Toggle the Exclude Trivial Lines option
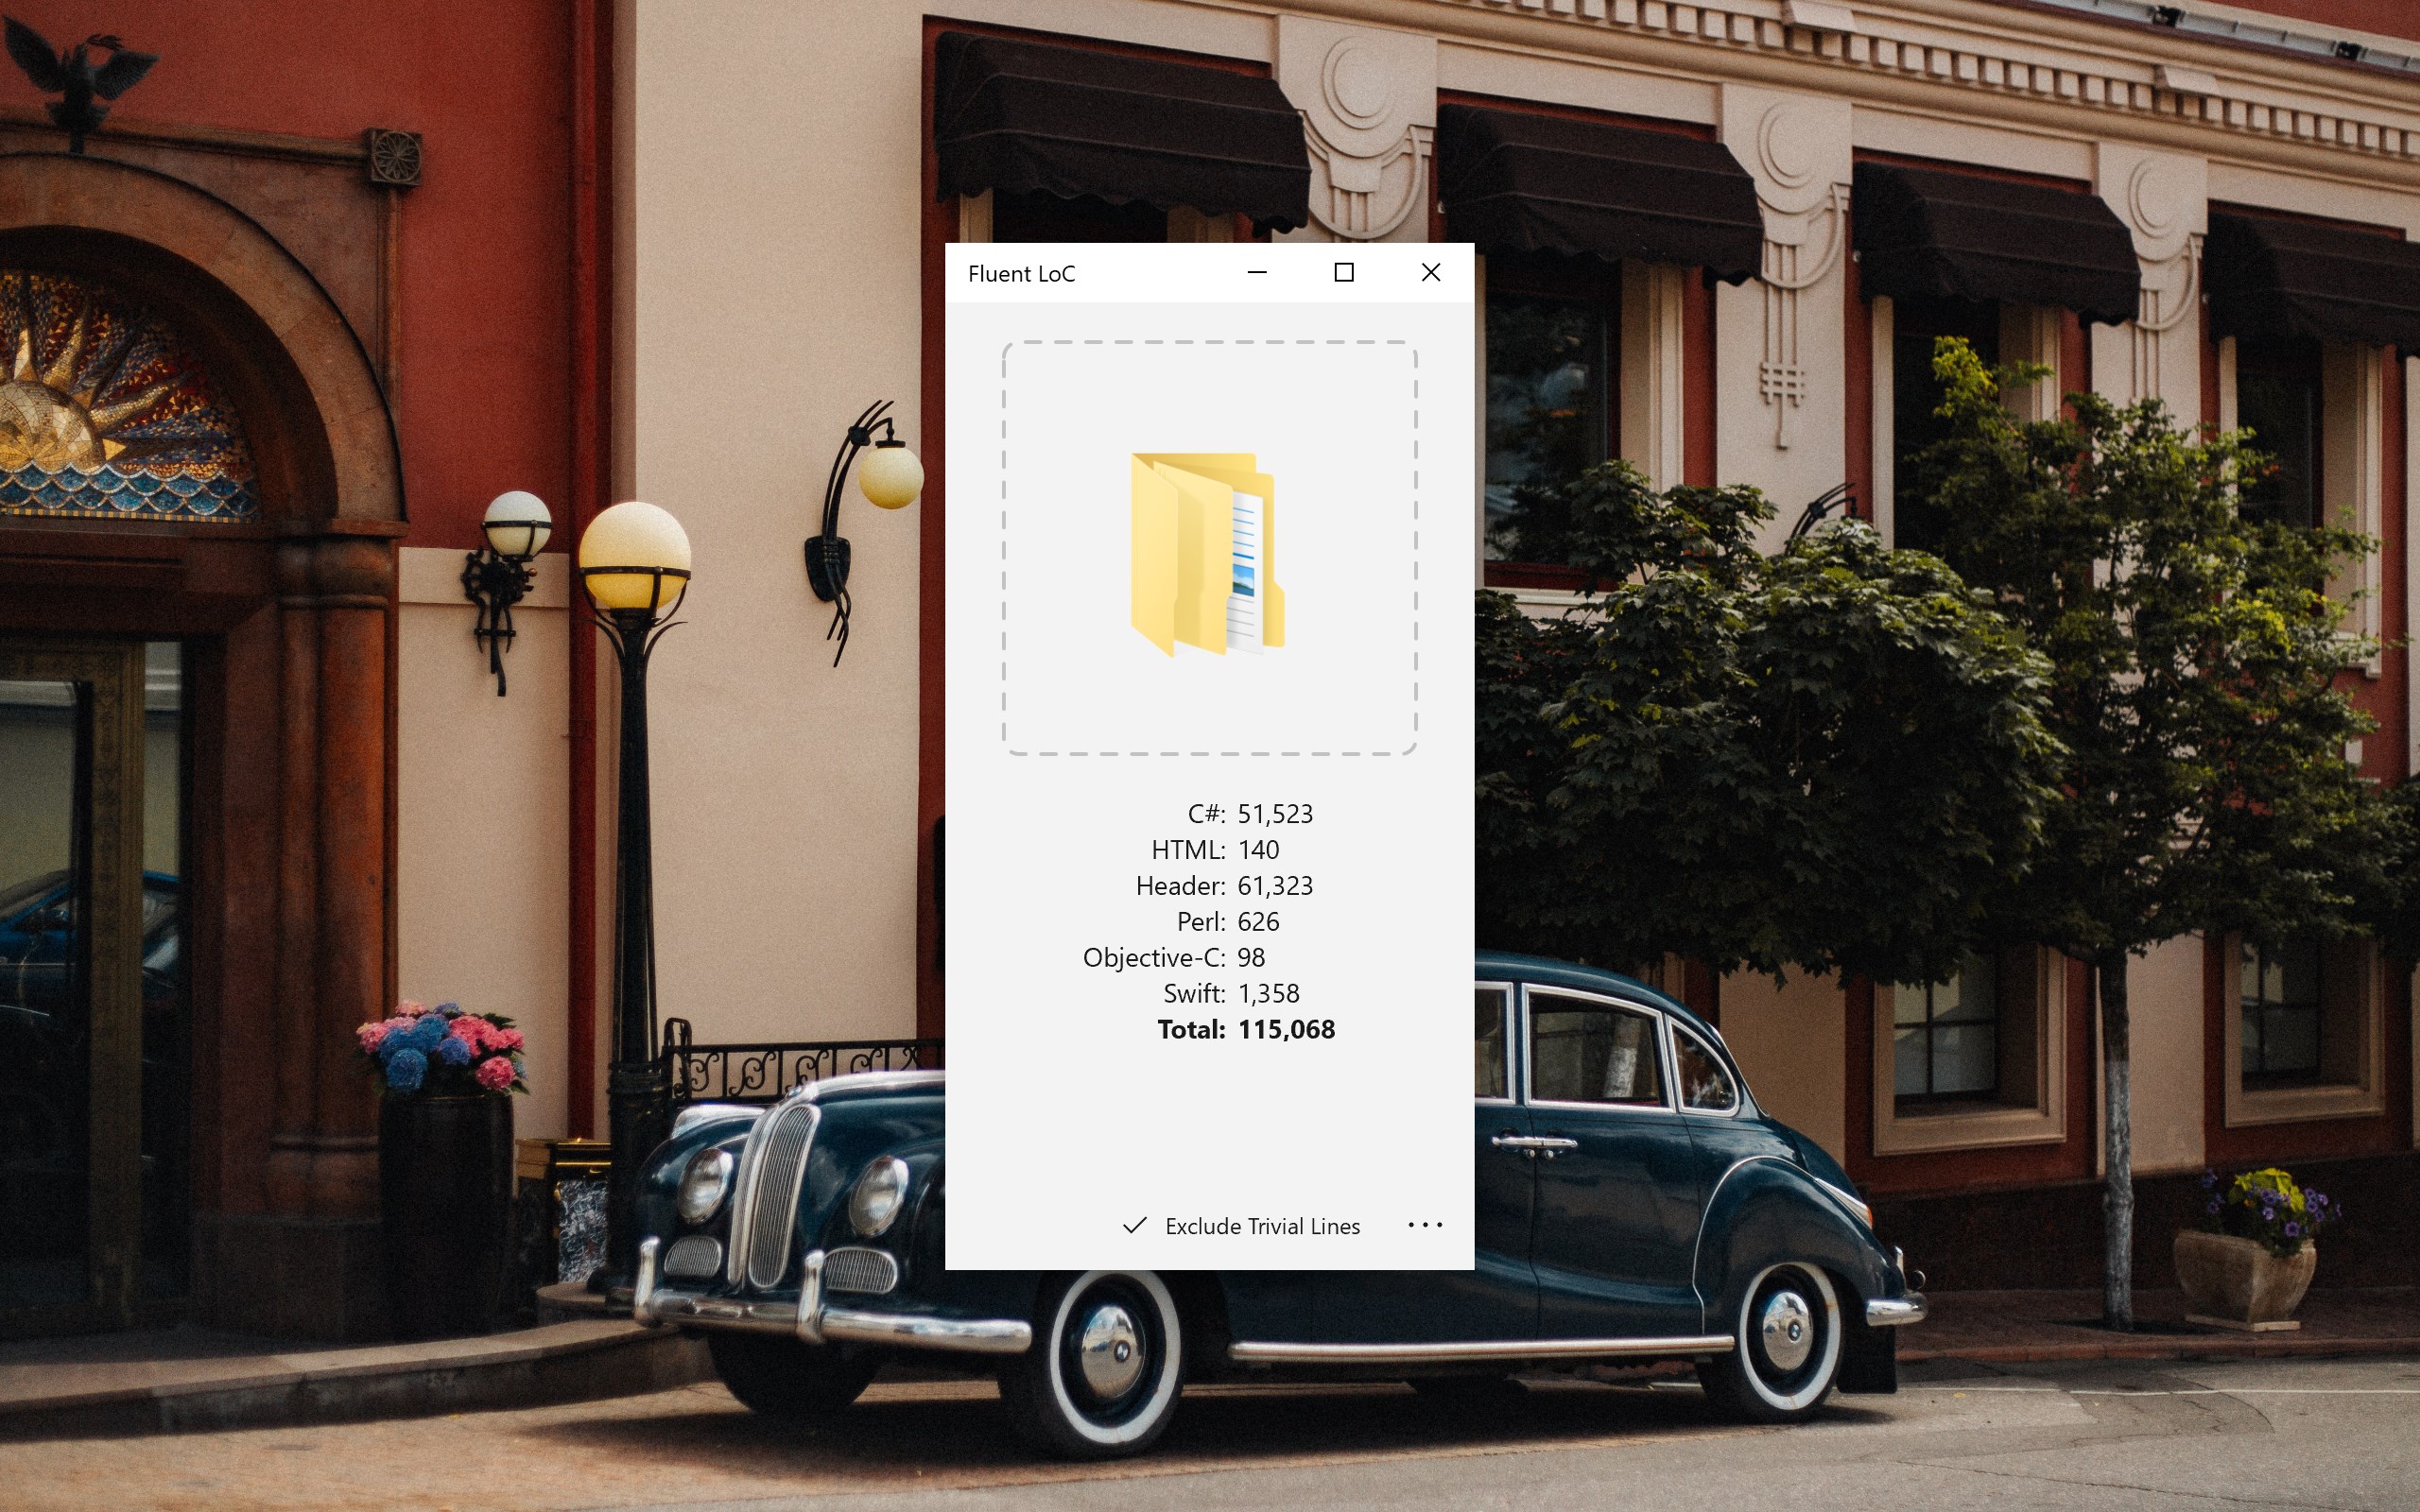Image resolution: width=2420 pixels, height=1512 pixels. click(x=1261, y=1226)
